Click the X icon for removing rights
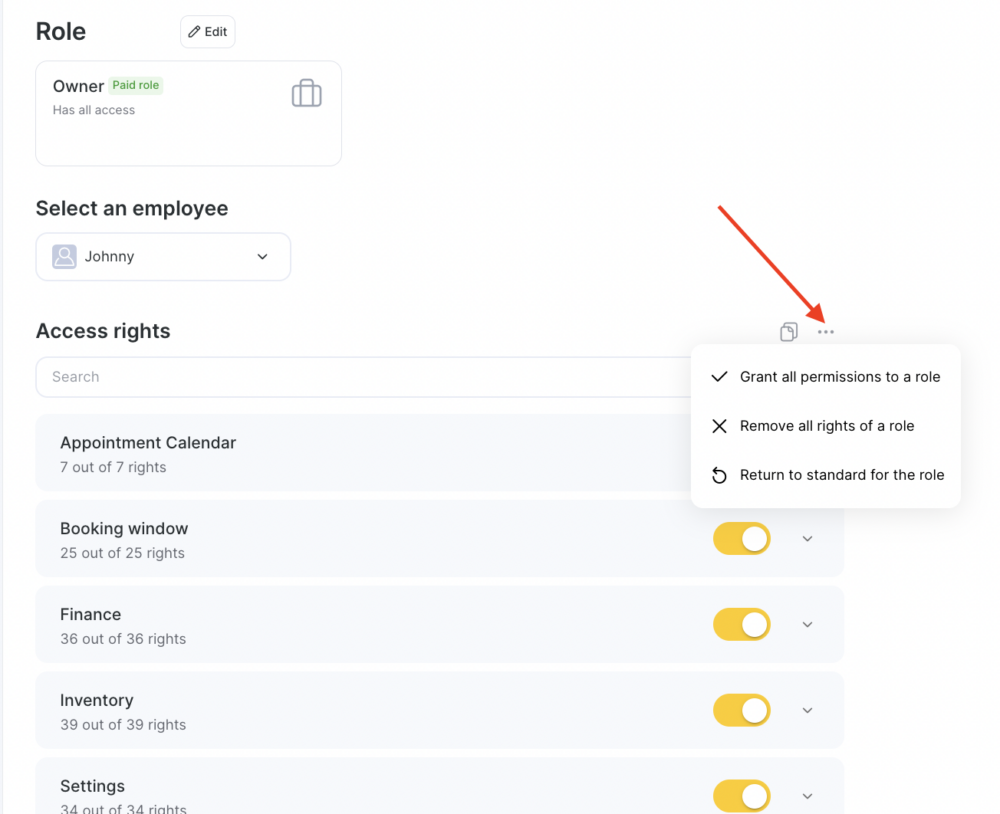Image resolution: width=1000 pixels, height=814 pixels. point(719,426)
